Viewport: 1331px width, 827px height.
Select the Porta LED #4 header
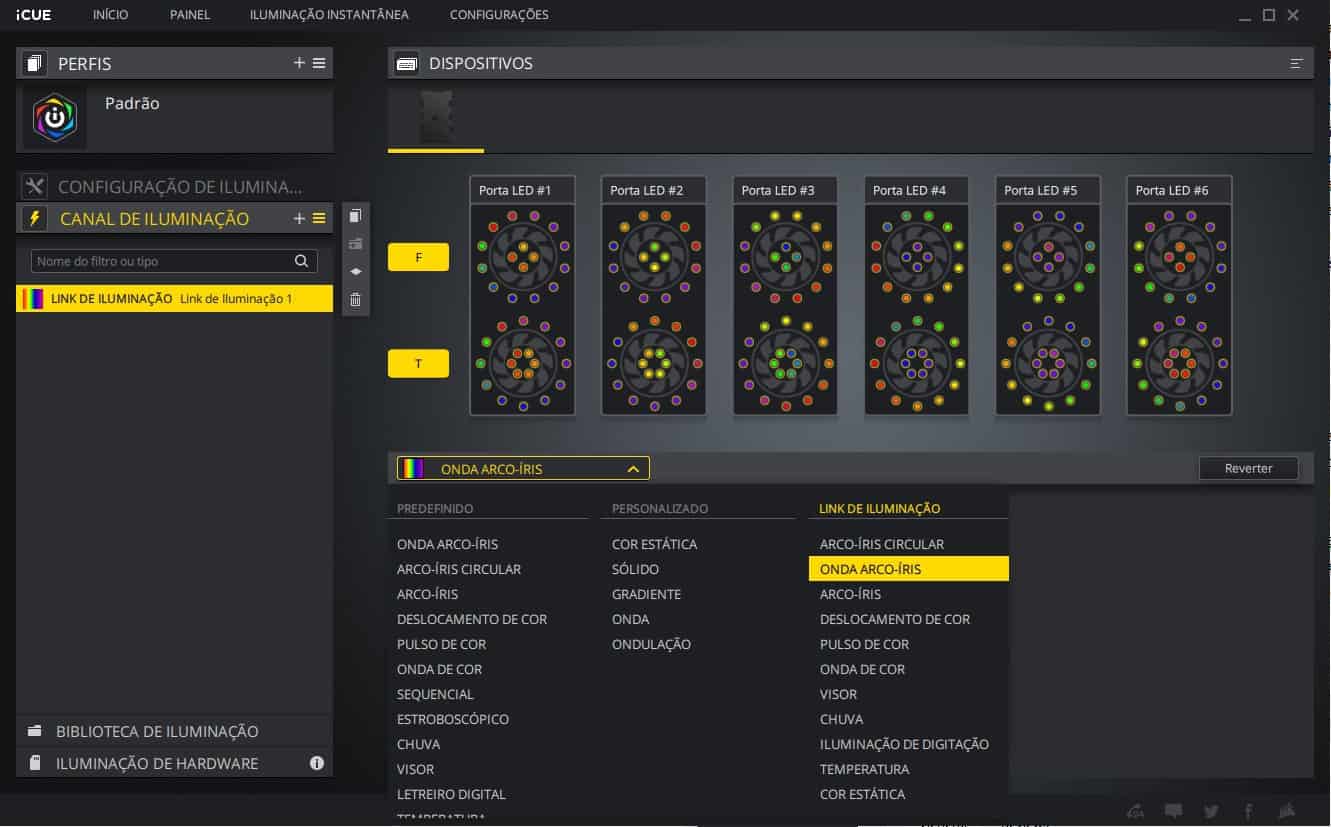tap(916, 190)
